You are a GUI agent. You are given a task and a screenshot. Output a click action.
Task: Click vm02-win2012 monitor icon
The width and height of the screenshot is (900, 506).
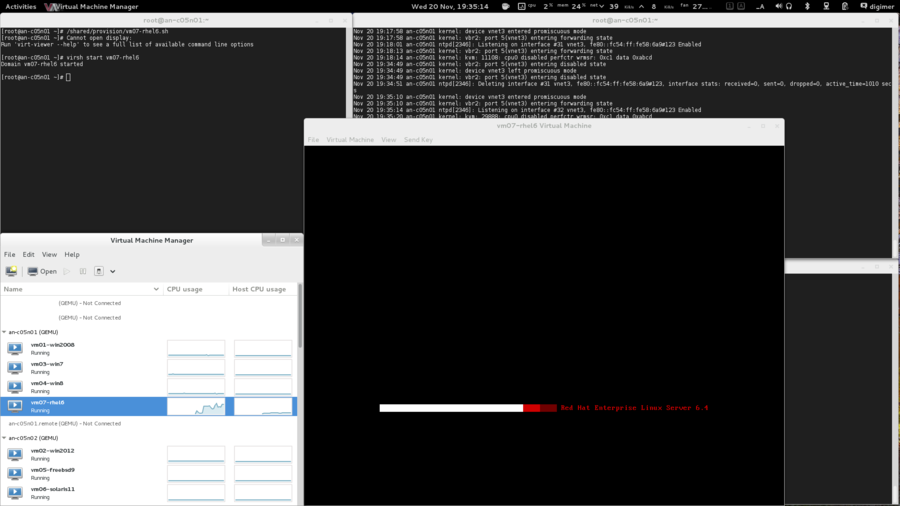(x=15, y=454)
